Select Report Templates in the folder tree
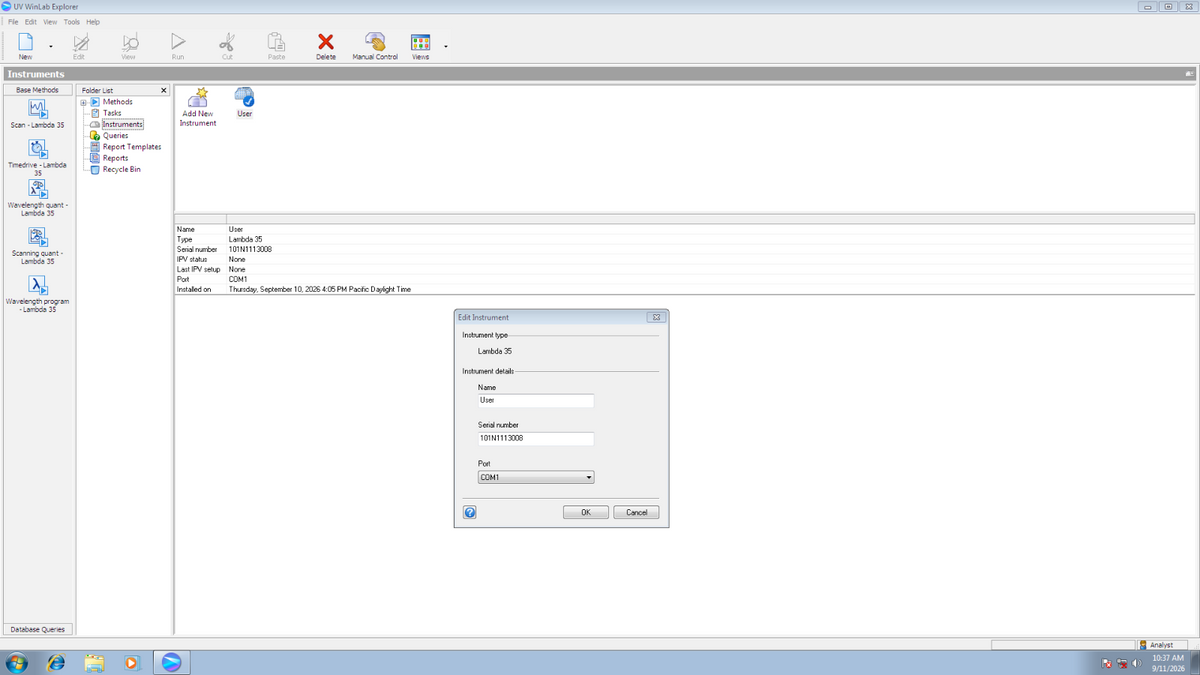 point(132,147)
